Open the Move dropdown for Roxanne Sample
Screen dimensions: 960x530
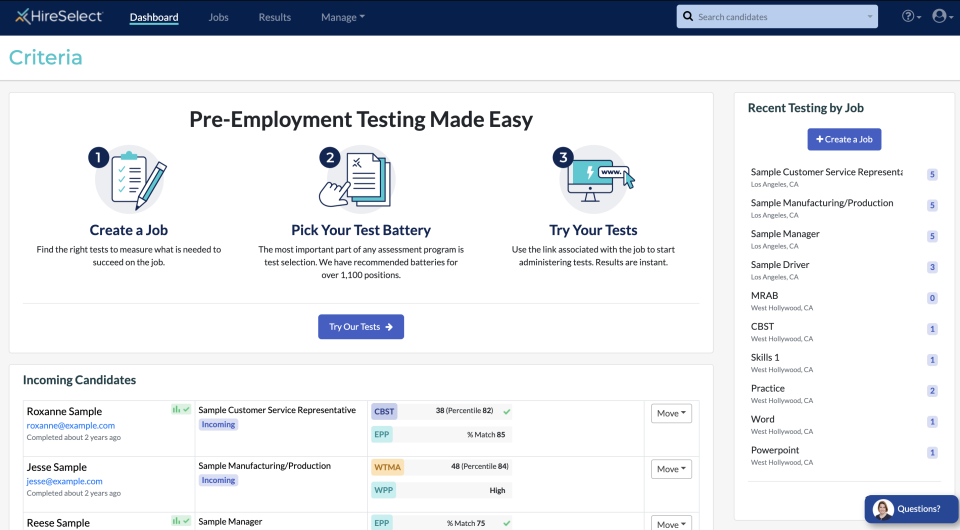671,413
